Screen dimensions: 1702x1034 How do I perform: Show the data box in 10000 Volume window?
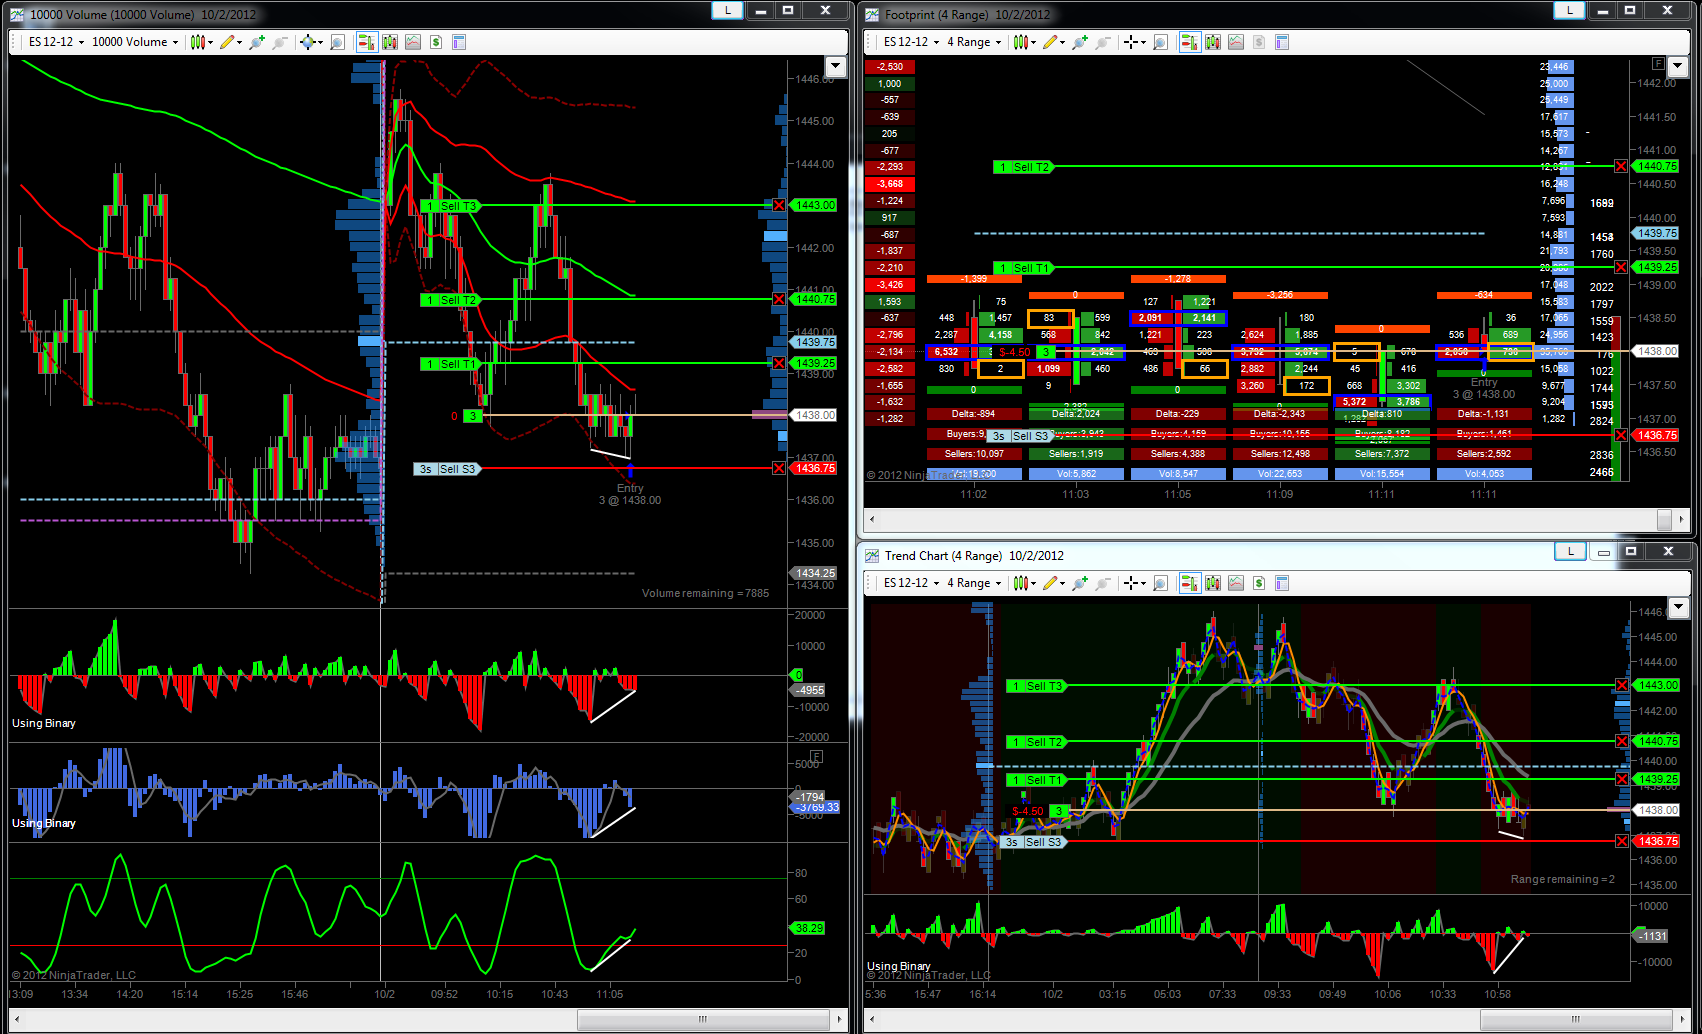(337, 42)
